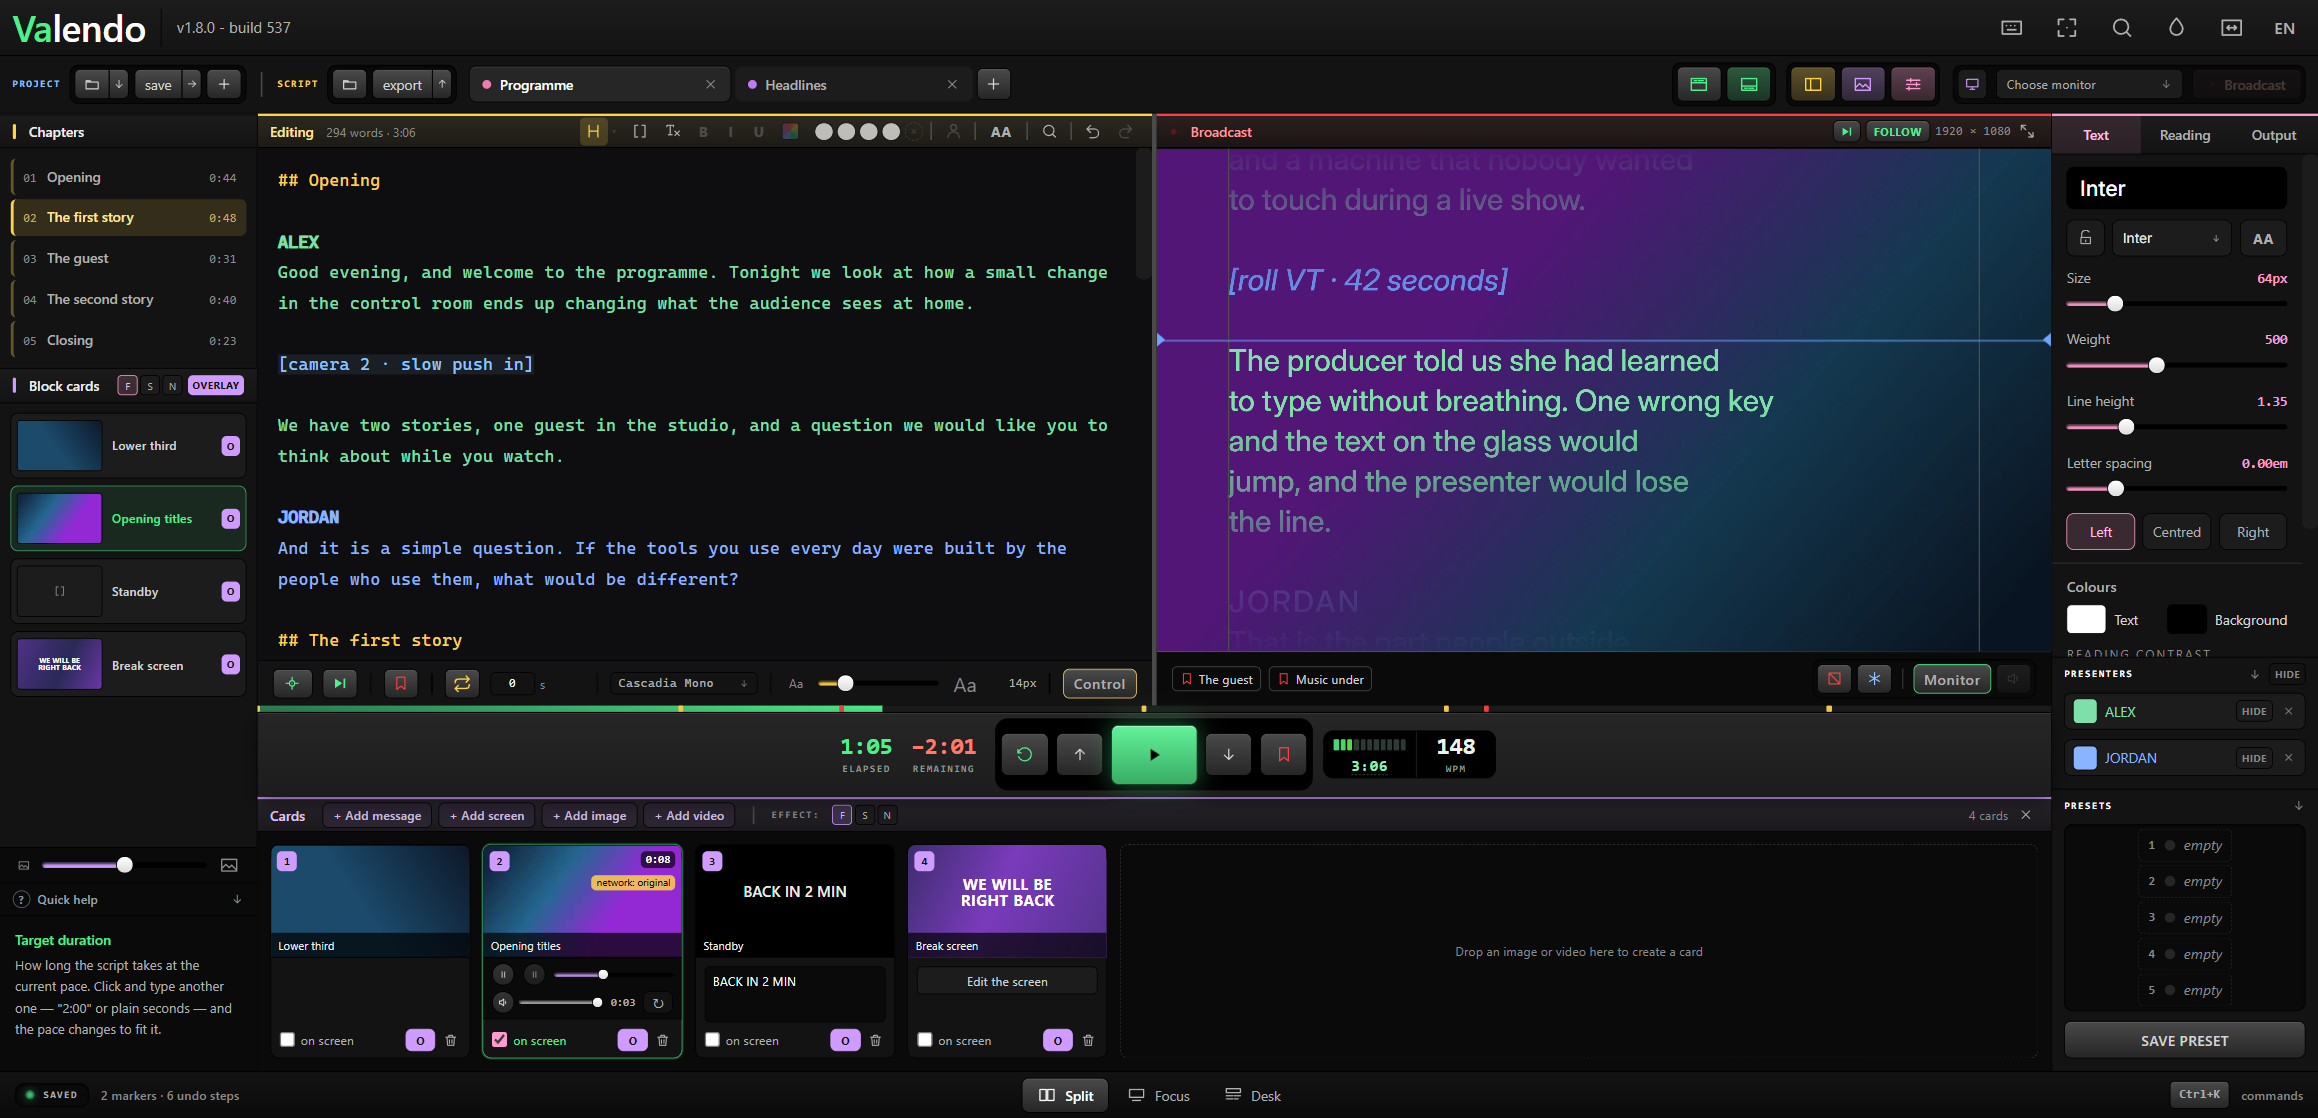
Task: Click the white Text colour swatch
Action: pos(2086,620)
